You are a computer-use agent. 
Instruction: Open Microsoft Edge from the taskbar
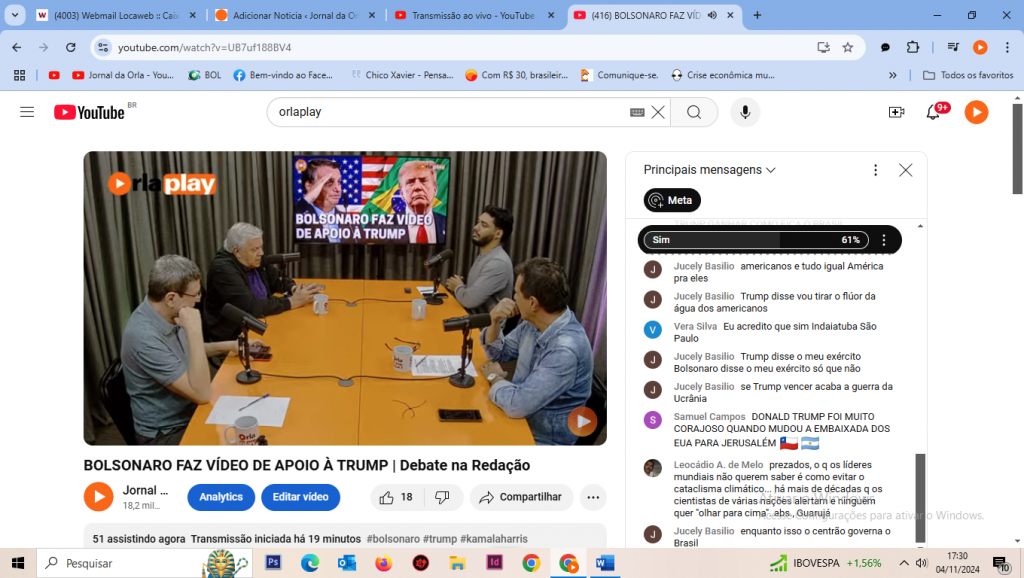310,563
